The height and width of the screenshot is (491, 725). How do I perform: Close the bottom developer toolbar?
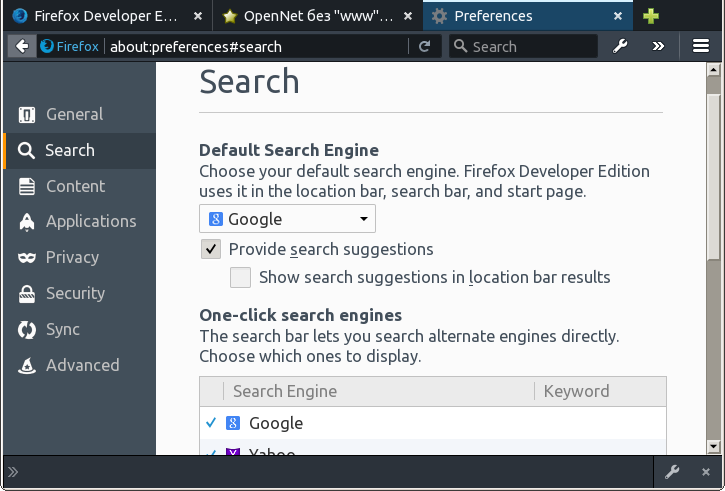pyautogui.click(x=706, y=472)
